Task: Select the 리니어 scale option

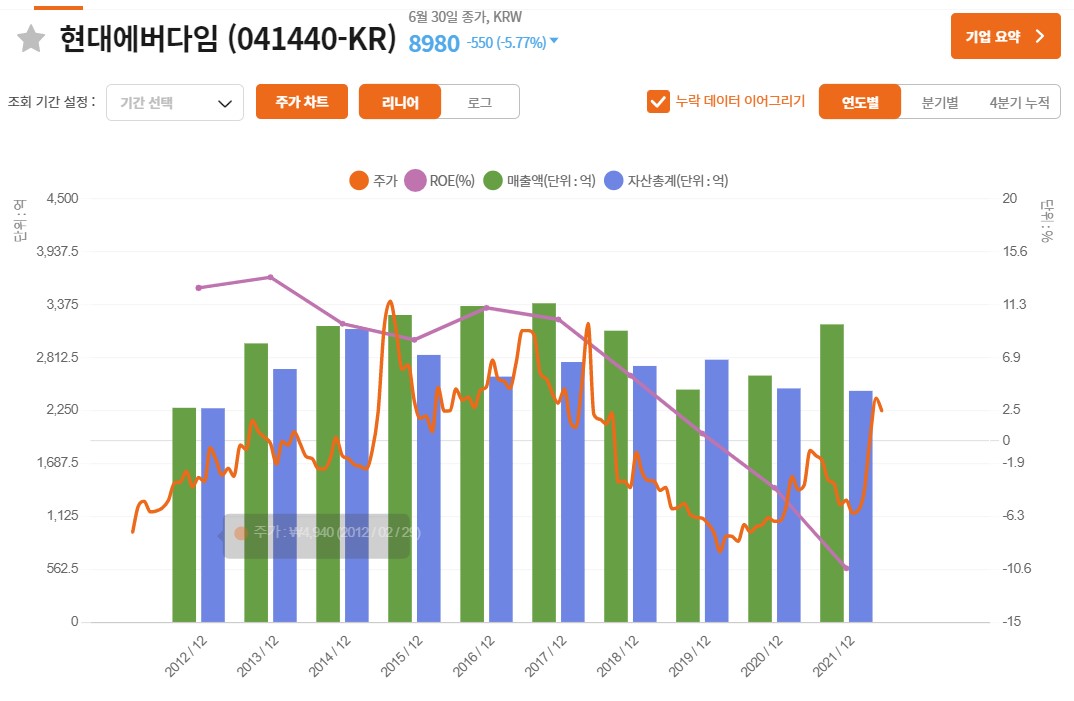Action: point(400,102)
